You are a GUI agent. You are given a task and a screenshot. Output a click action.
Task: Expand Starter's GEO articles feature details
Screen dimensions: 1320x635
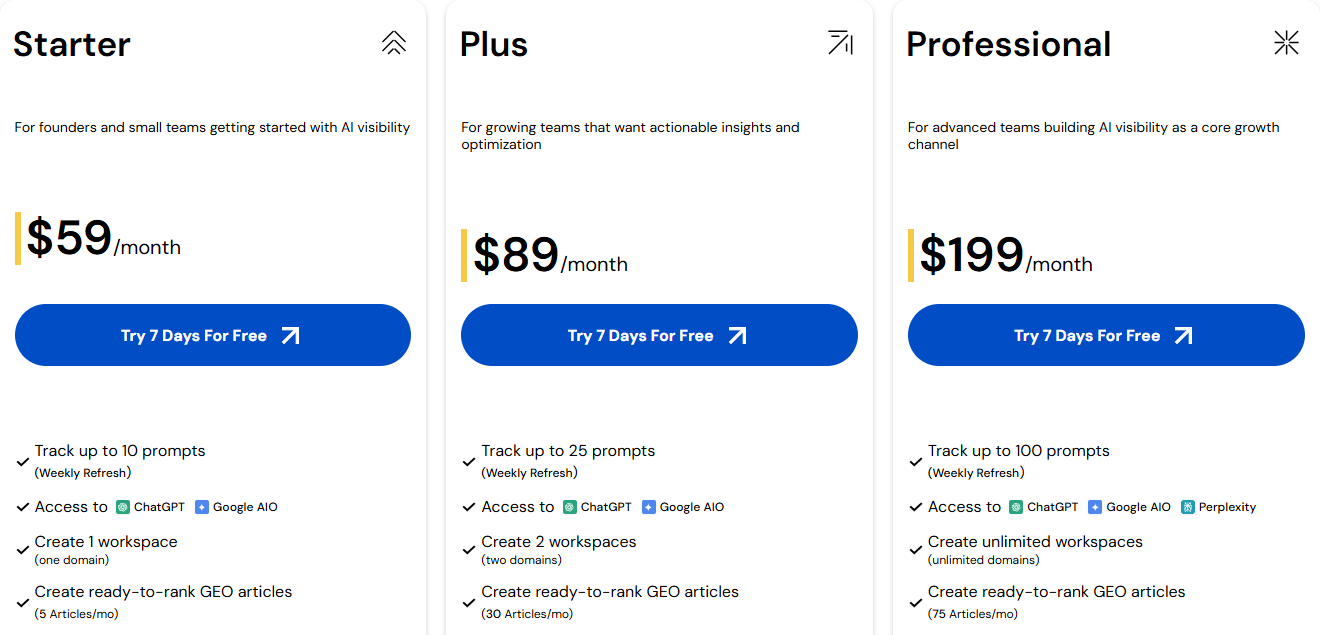click(163, 591)
